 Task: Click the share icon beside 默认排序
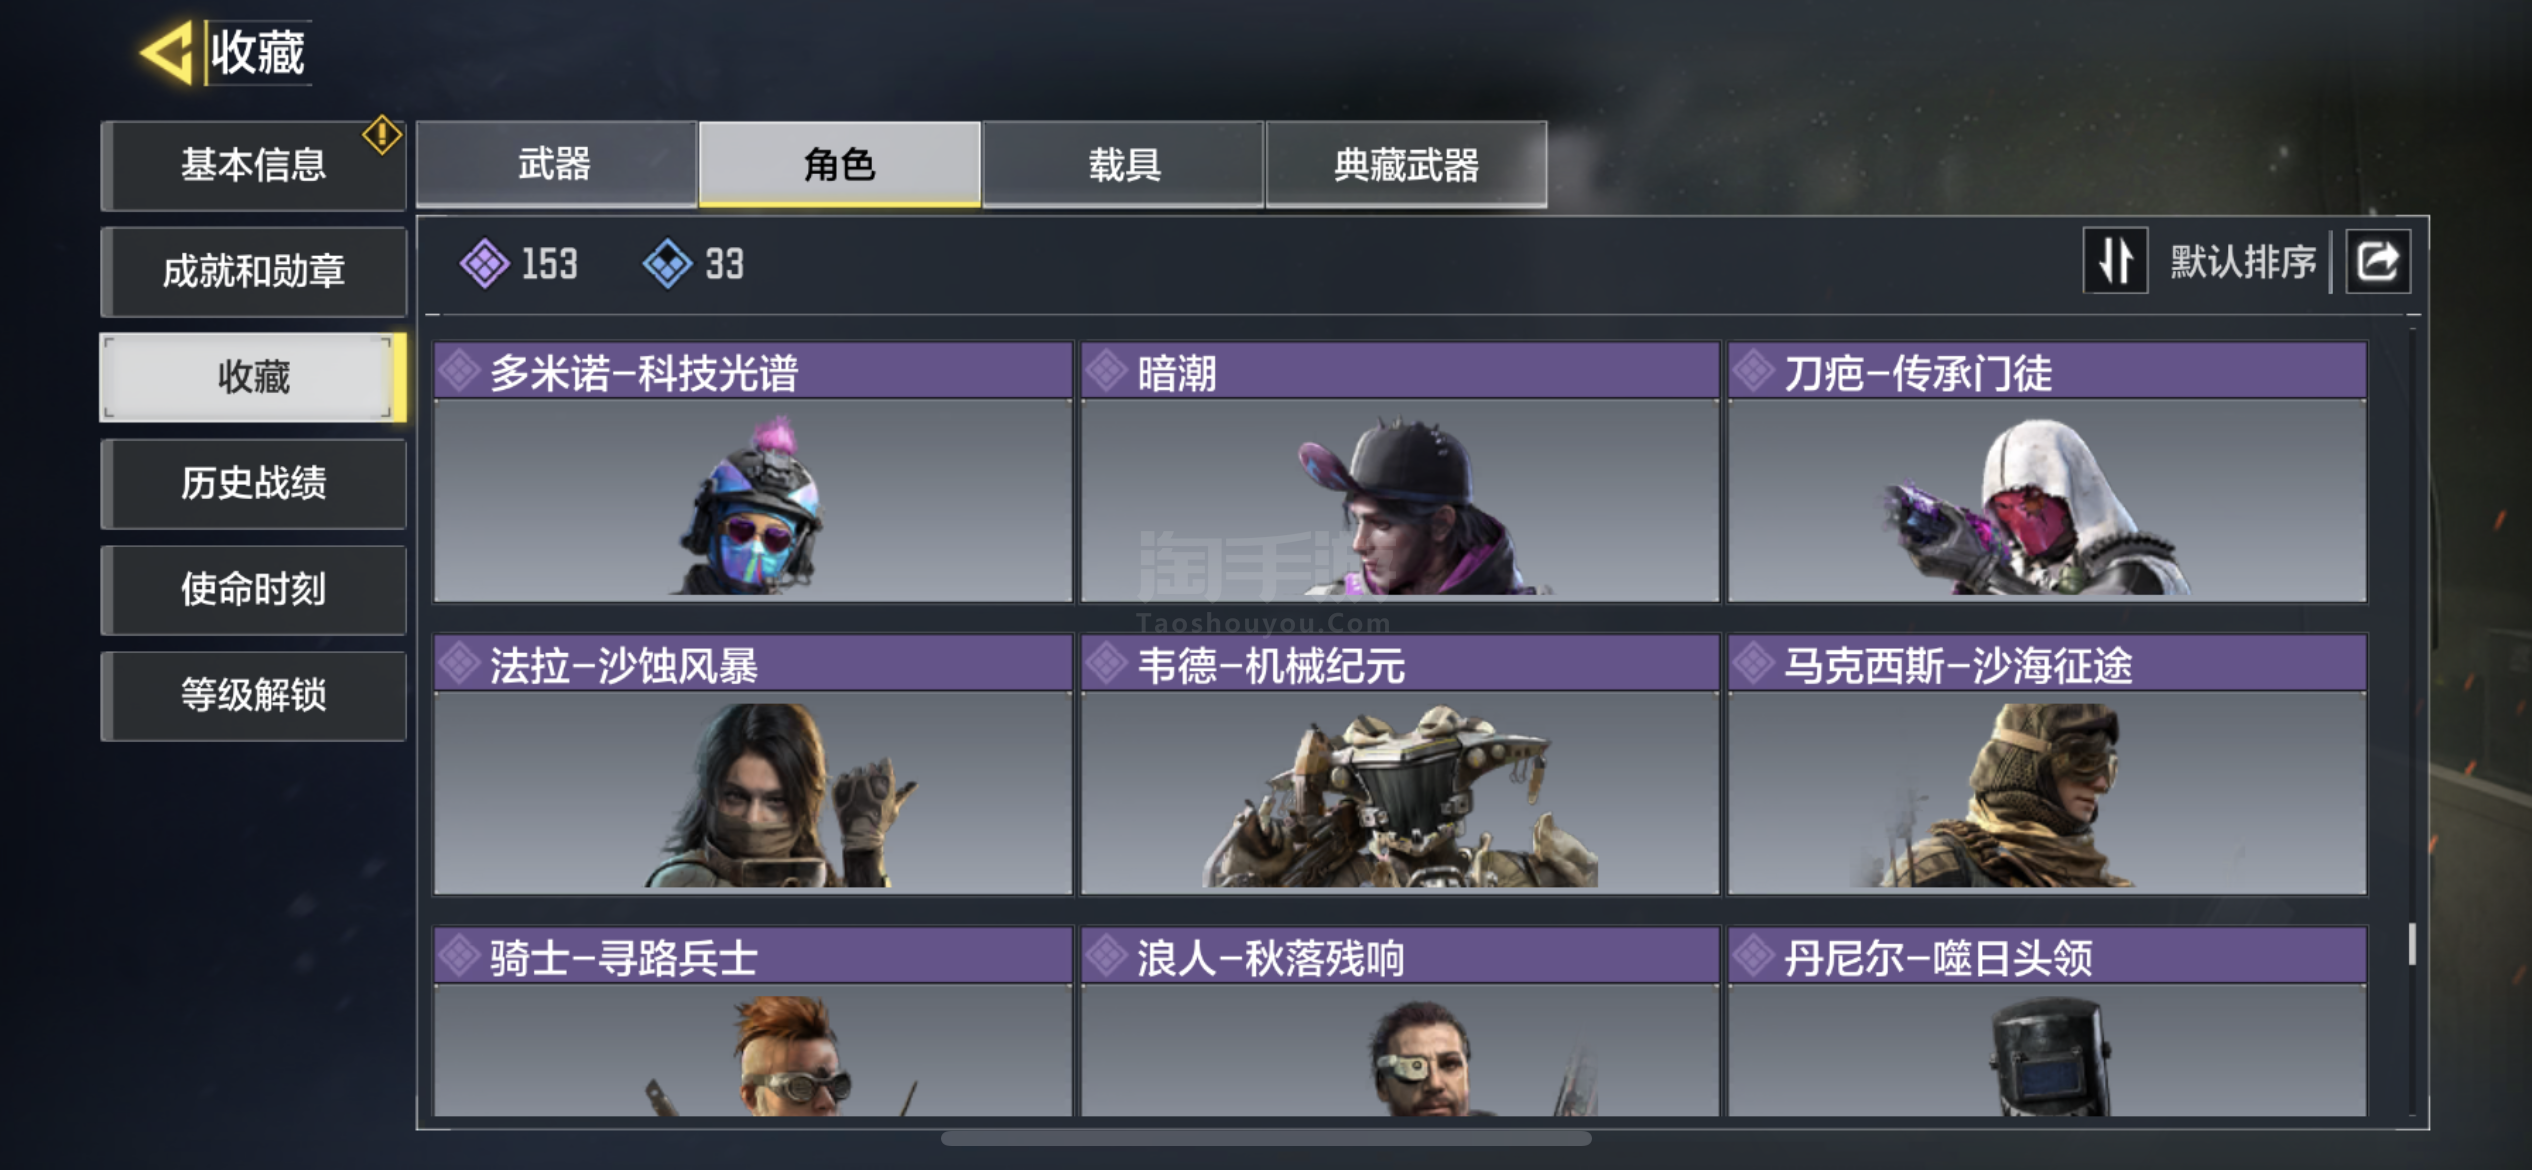click(x=2378, y=262)
